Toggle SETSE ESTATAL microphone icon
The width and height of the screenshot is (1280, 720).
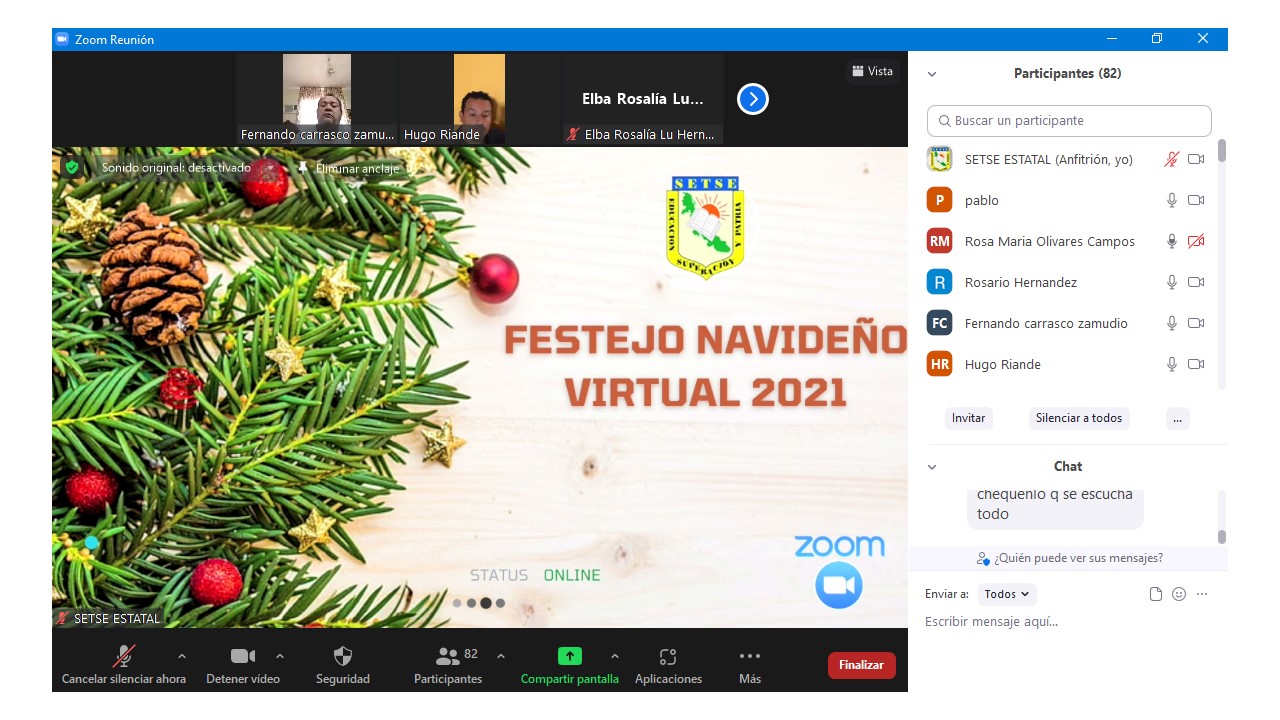click(x=1172, y=159)
